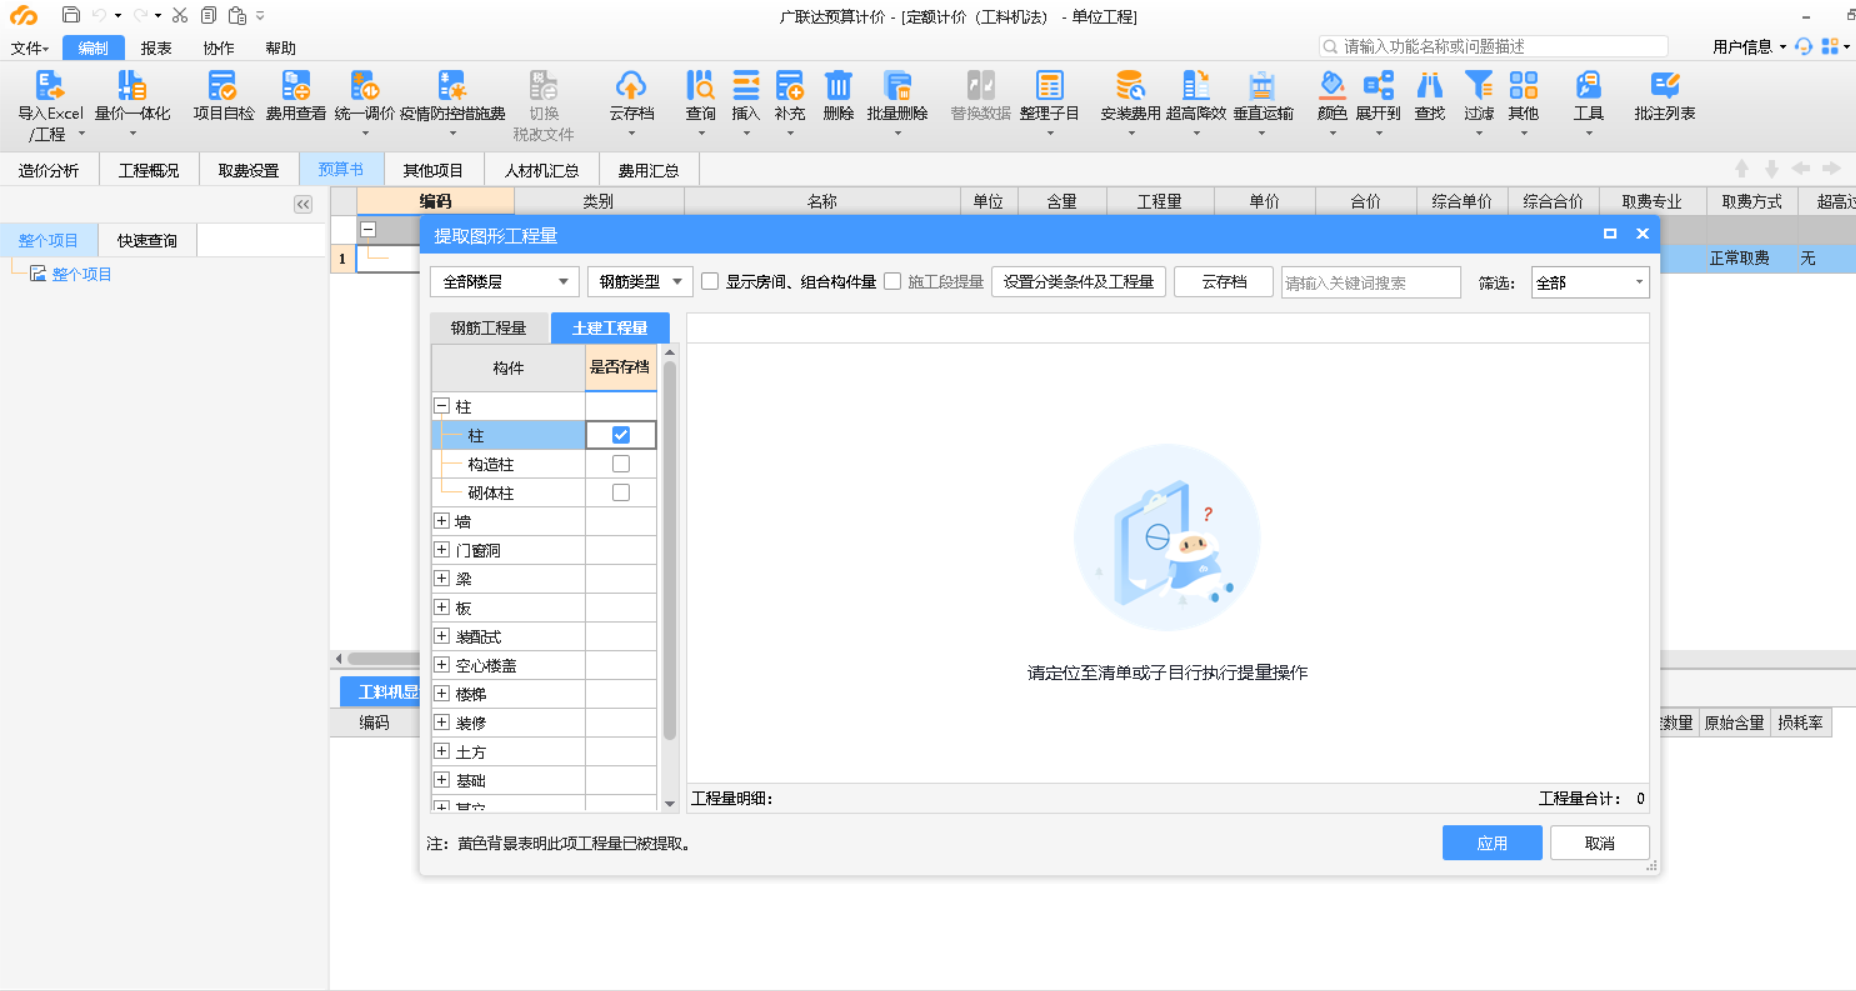Expand the 墙 tree node
The width and height of the screenshot is (1856, 991).
click(x=441, y=521)
